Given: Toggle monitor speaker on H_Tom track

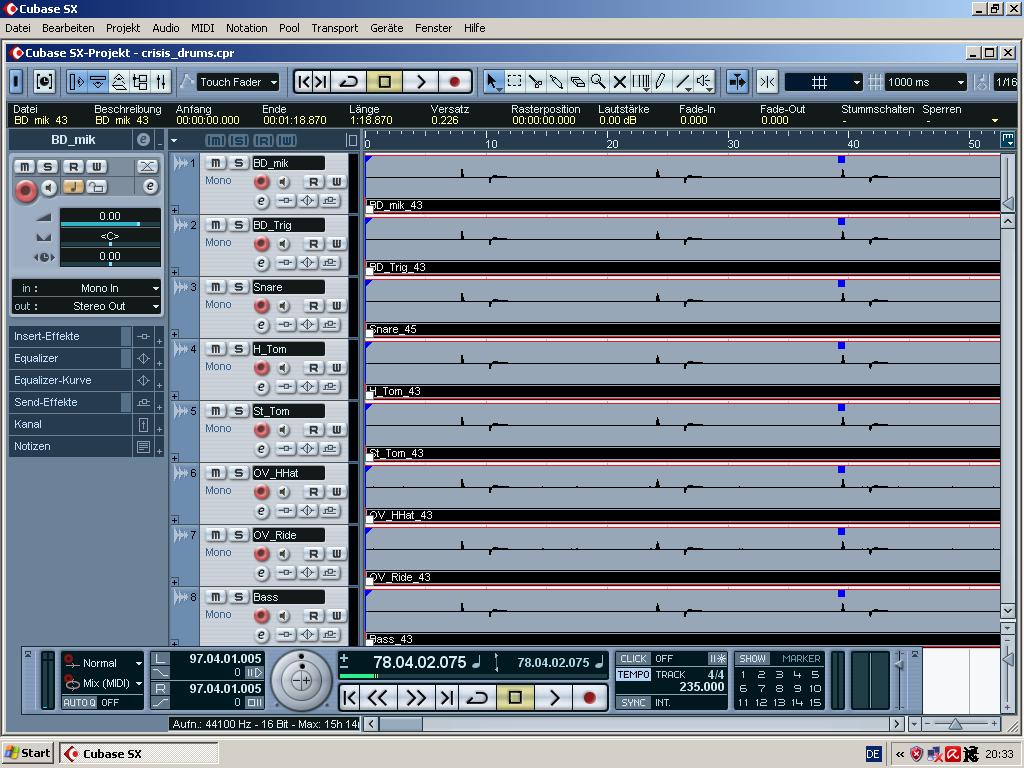Looking at the screenshot, I should (x=283, y=368).
